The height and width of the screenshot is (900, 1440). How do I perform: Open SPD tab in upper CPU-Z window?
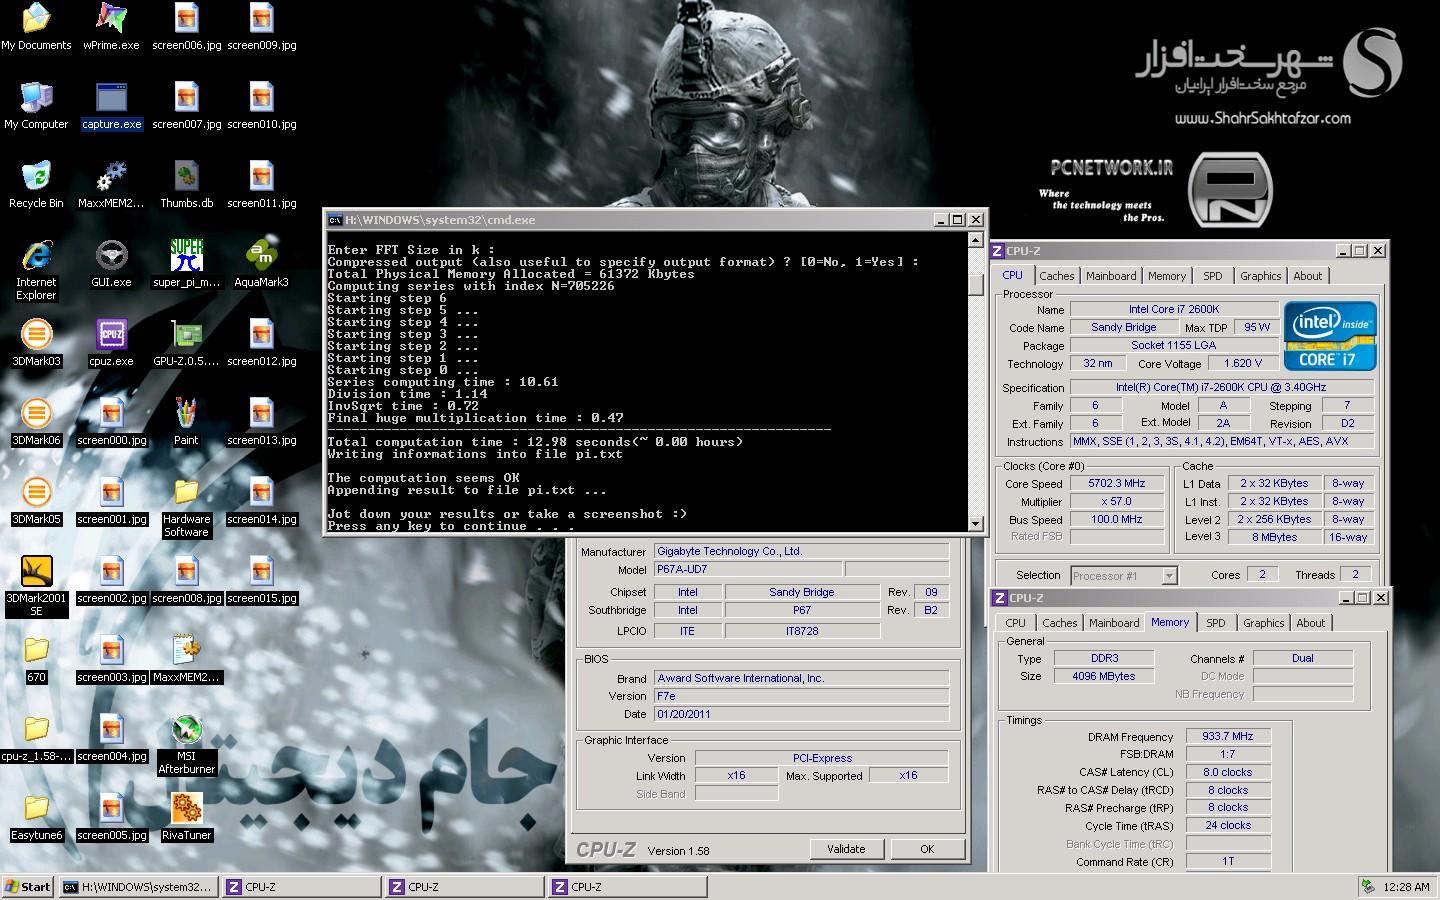[1213, 276]
